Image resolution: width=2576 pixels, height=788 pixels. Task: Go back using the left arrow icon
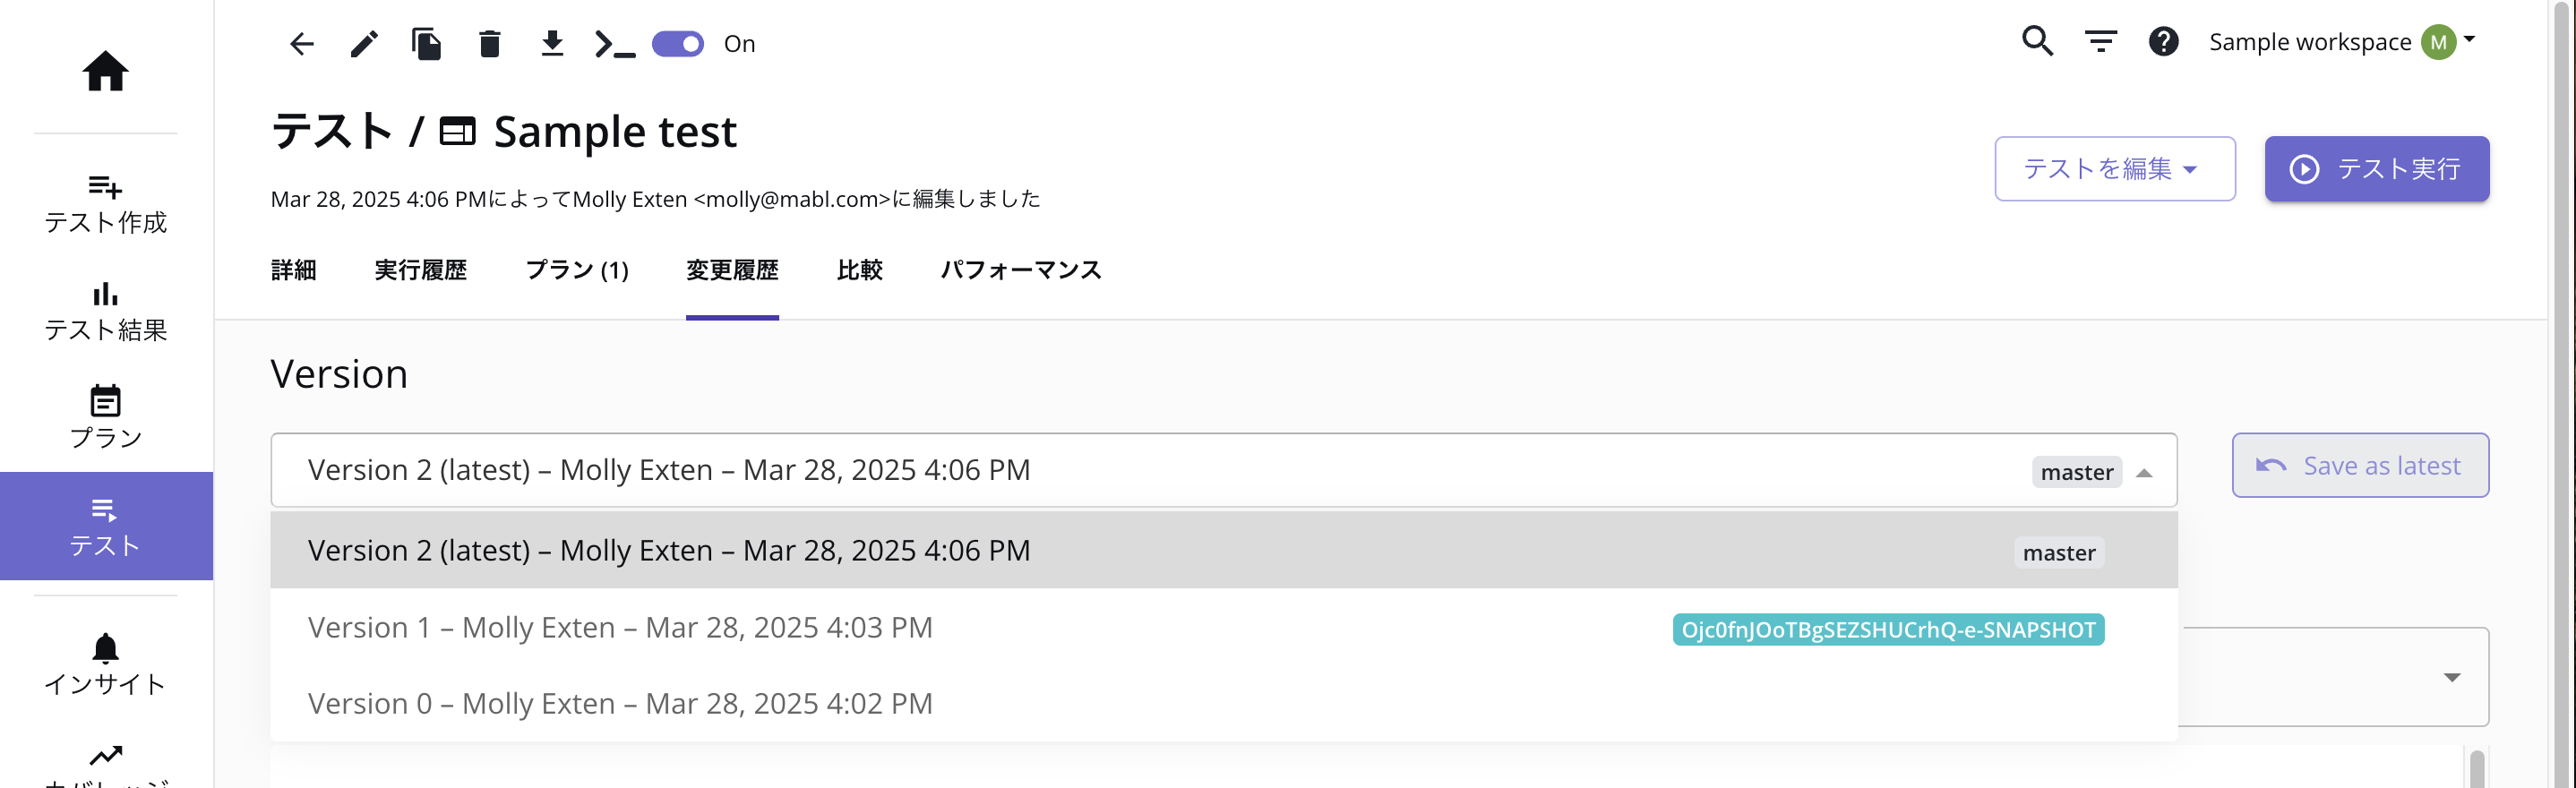[x=302, y=43]
